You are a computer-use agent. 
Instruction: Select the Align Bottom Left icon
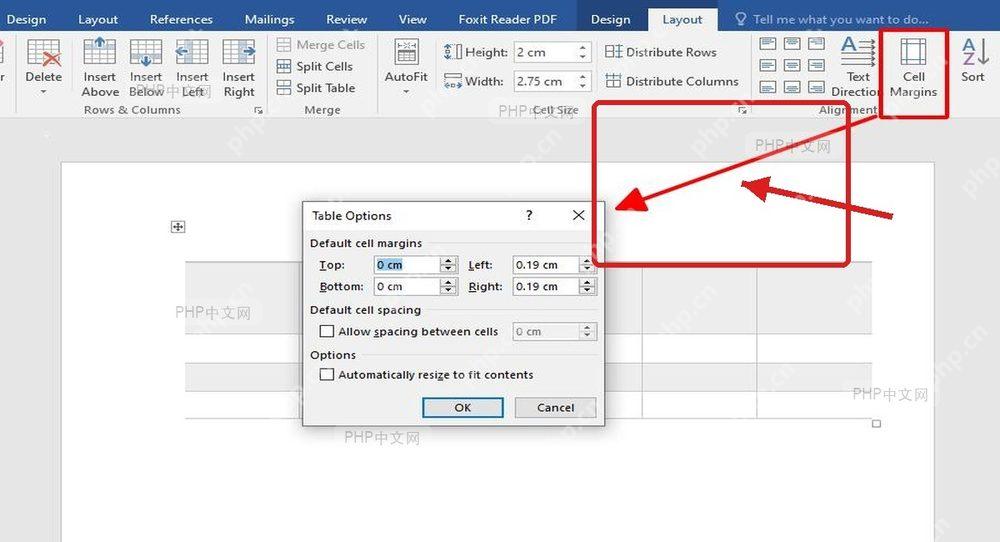(x=768, y=87)
